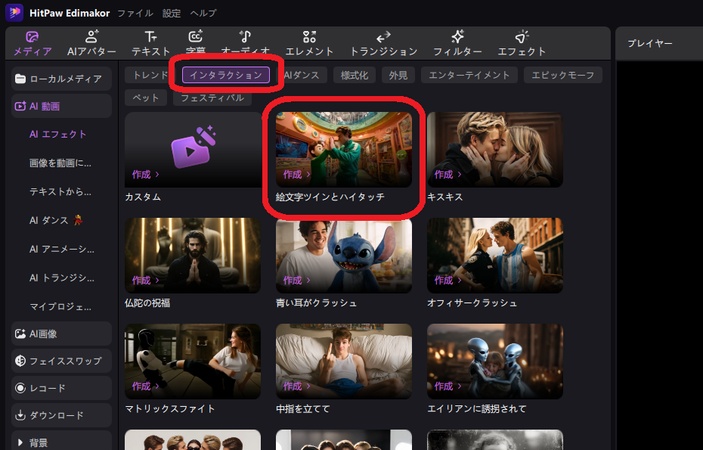
Task: Click 作成 on the オフィサークラッシュ card
Action: pyautogui.click(x=447, y=280)
